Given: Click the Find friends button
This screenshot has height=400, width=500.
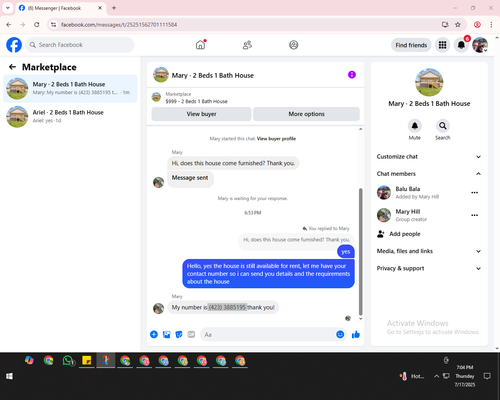Looking at the screenshot, I should coord(411,45).
